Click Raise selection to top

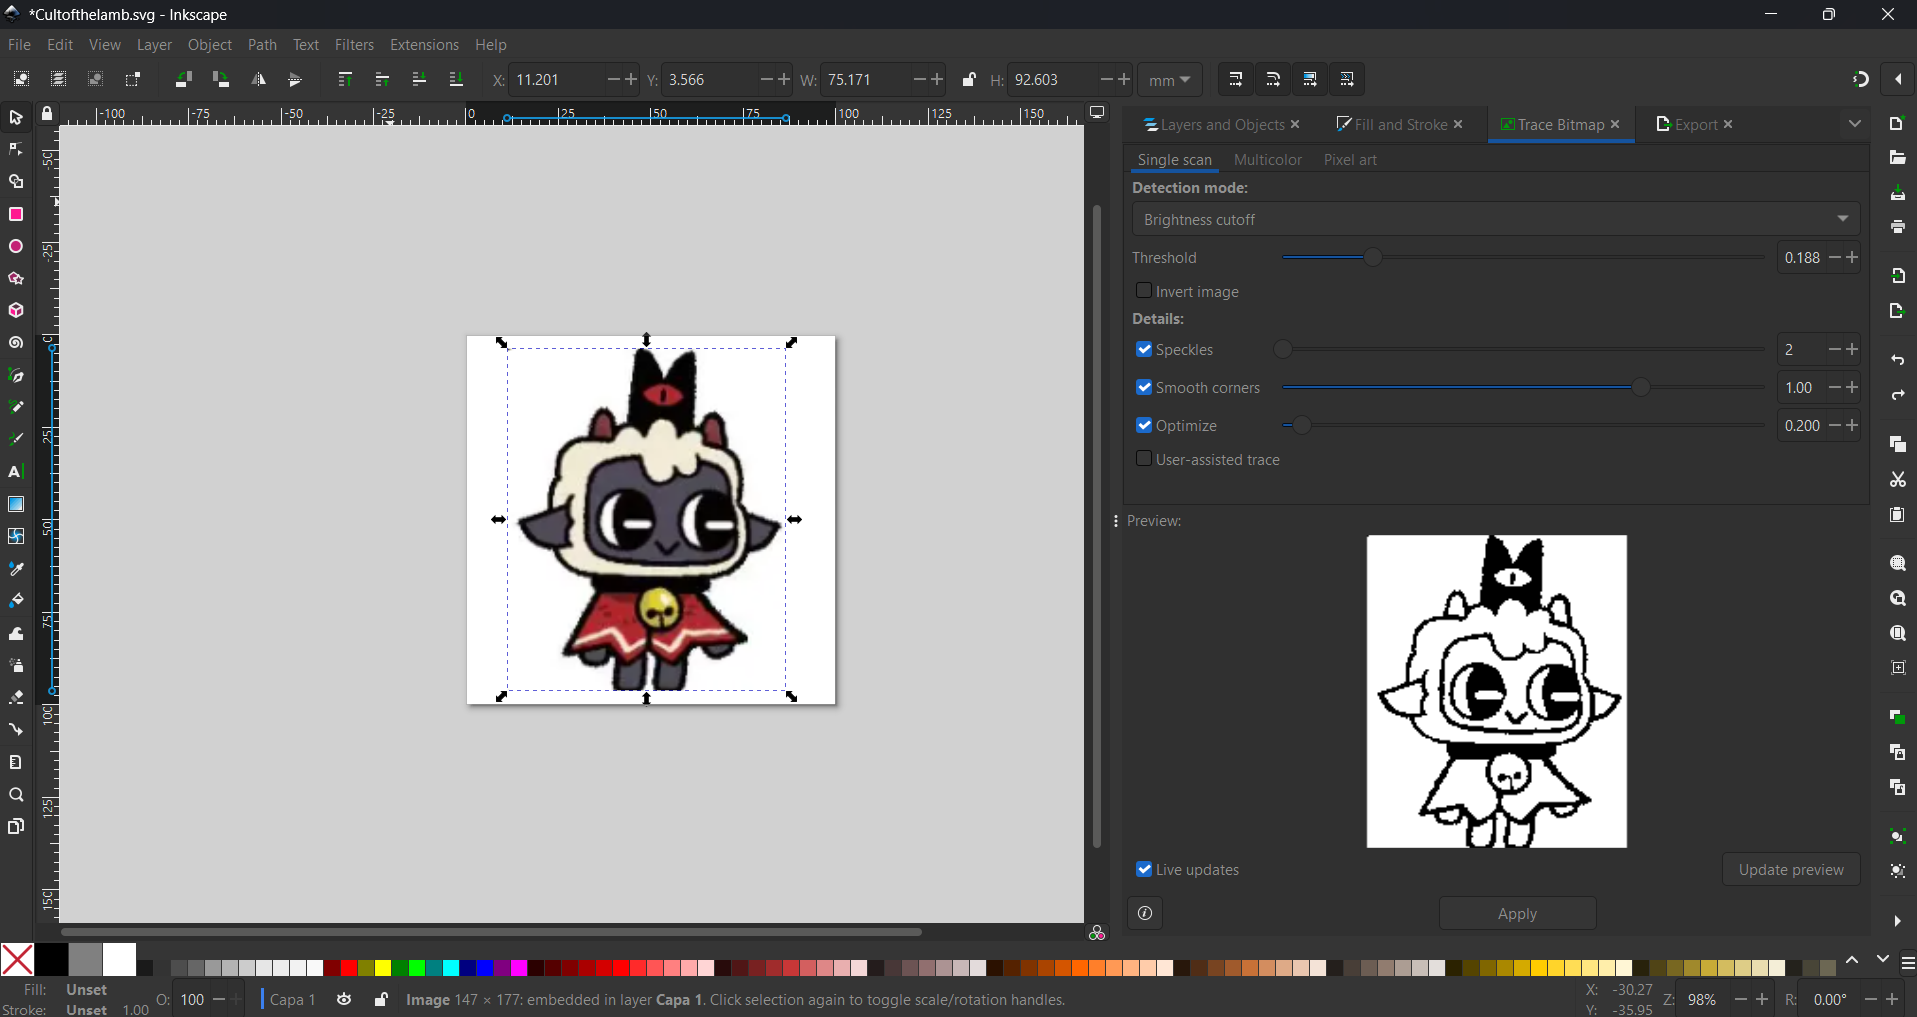[x=345, y=79]
